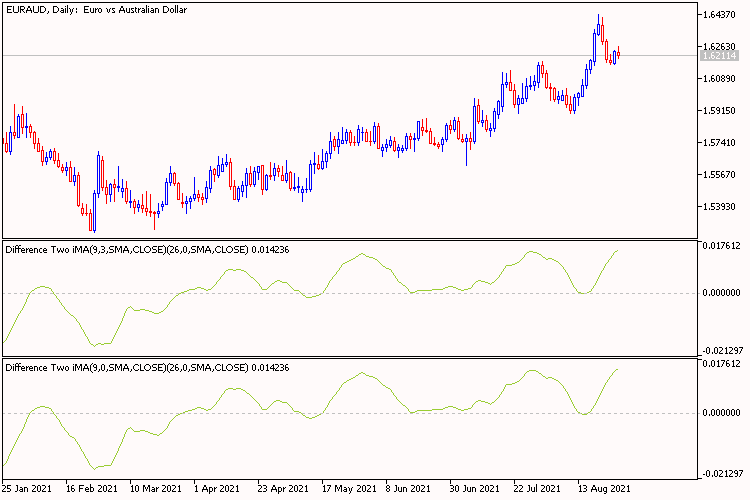Screen dimensions: 750x500
Task: Click the iMA(9,3,SMA,CLOSE) indicator label
Action: click(x=147, y=250)
